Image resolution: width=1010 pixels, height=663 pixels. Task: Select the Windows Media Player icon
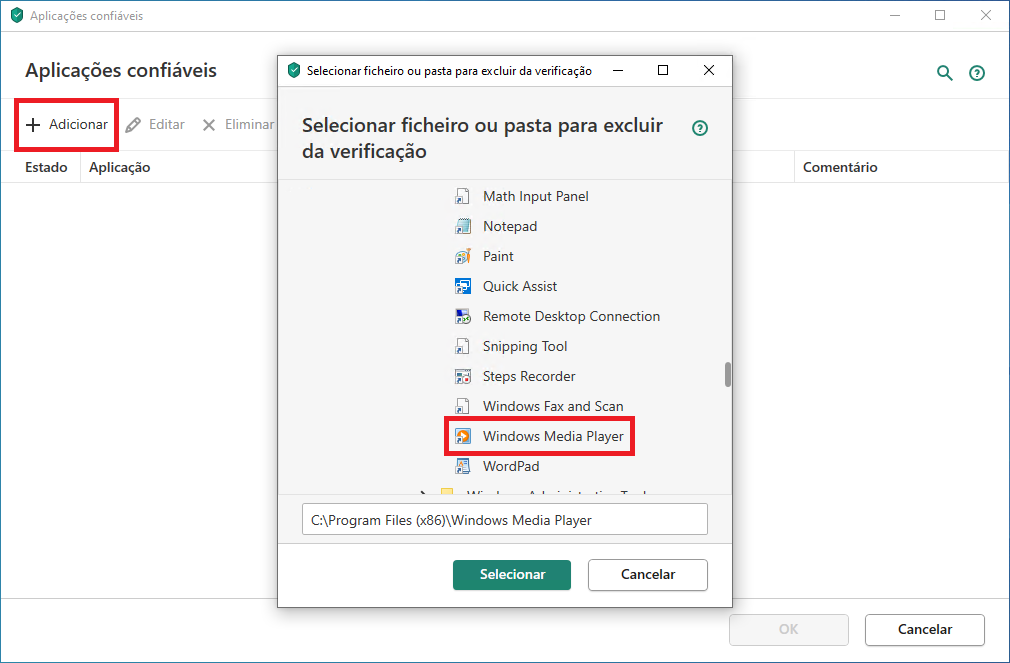(x=462, y=436)
